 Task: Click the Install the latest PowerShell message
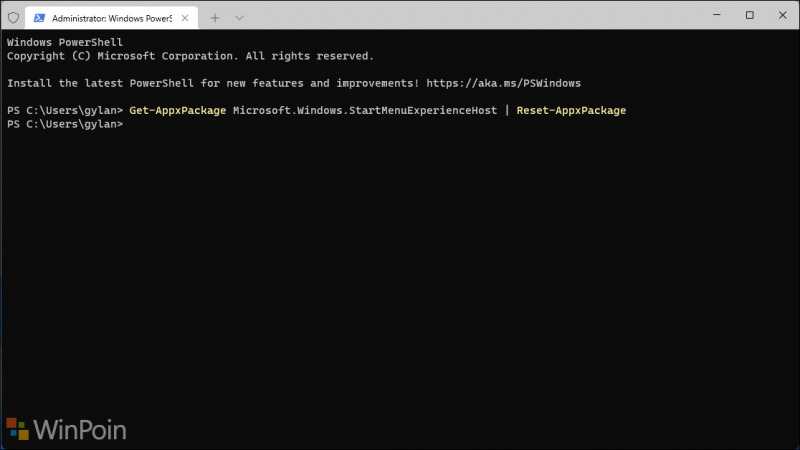[213, 83]
